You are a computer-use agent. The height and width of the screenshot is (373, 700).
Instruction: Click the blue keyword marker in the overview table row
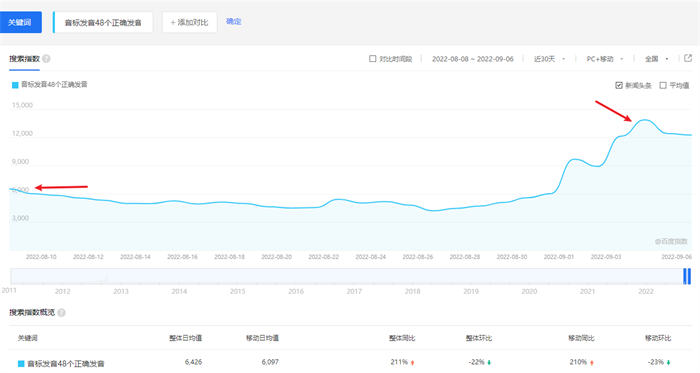click(21, 364)
